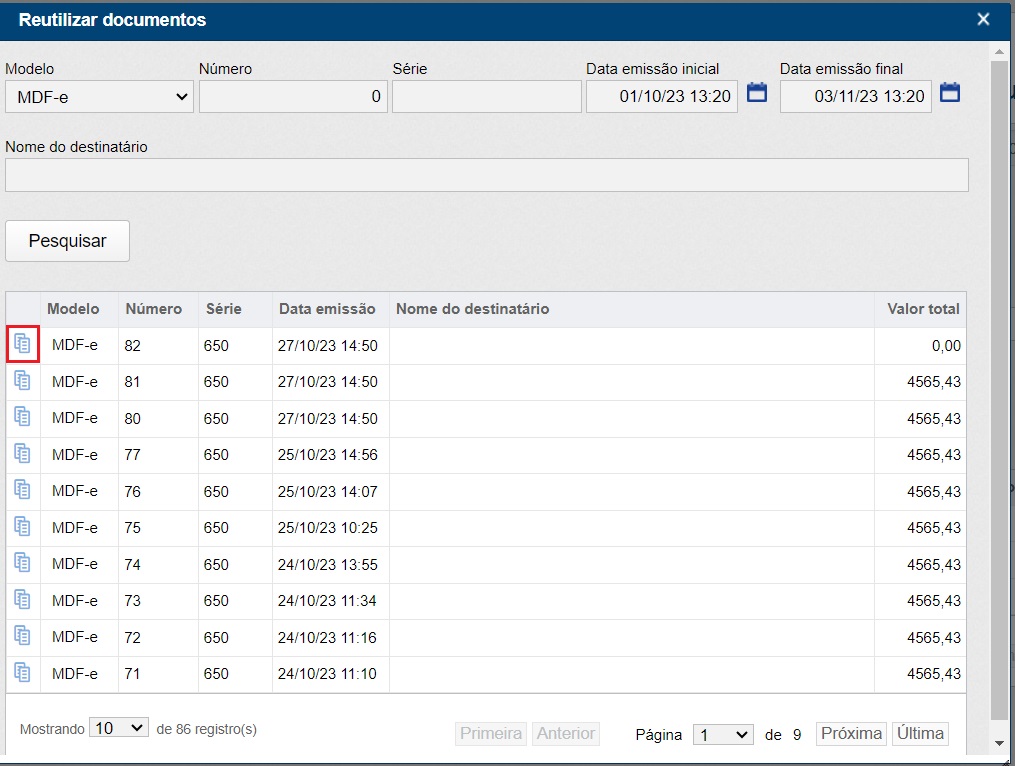Open the Página number dropdown
Screen dimensions: 1016x766
coord(723,734)
